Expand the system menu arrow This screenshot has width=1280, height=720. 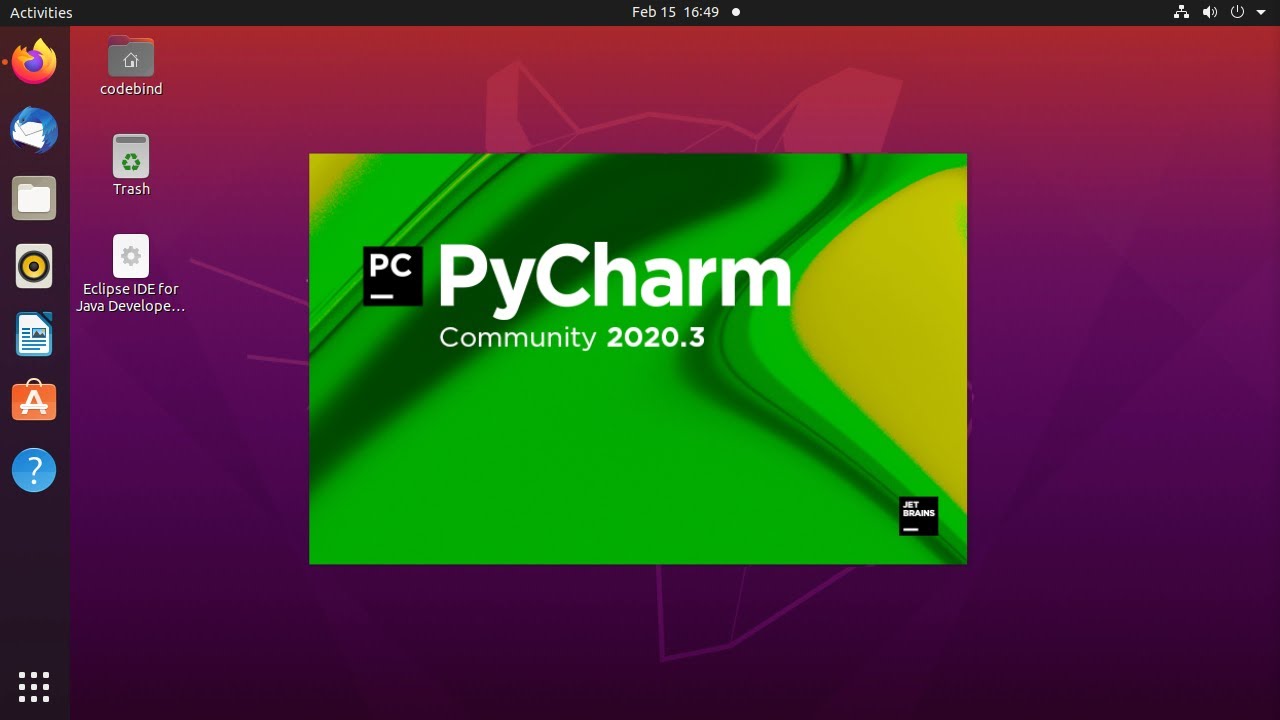pyautogui.click(x=1261, y=13)
